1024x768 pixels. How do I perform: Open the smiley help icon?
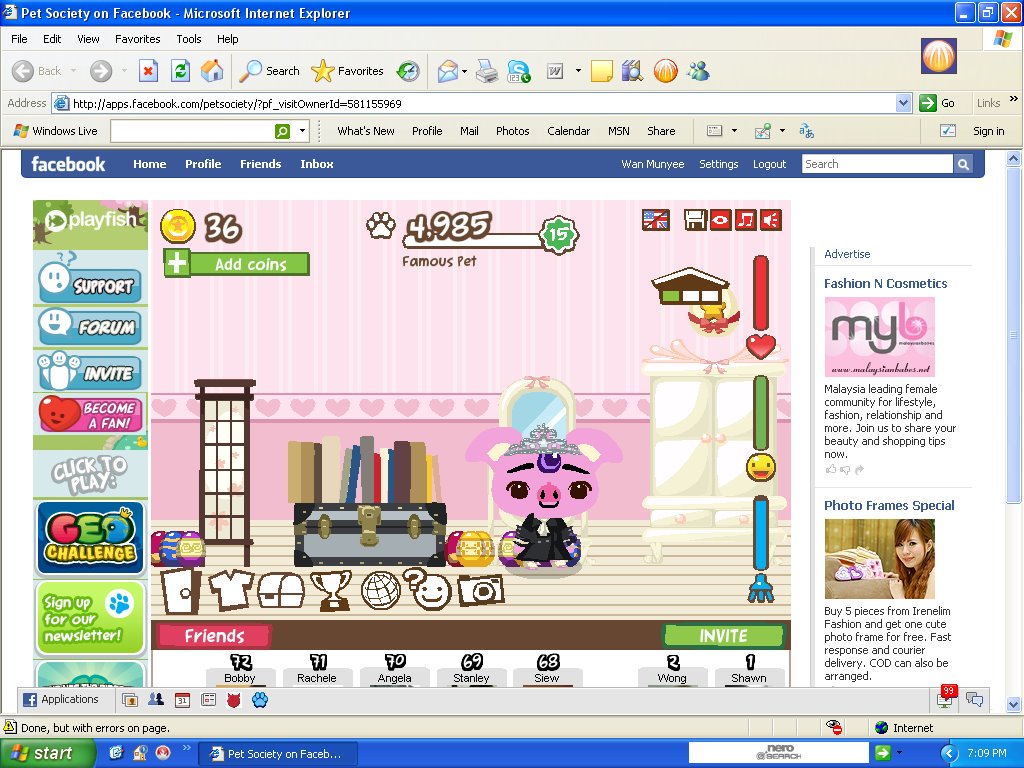[427, 589]
